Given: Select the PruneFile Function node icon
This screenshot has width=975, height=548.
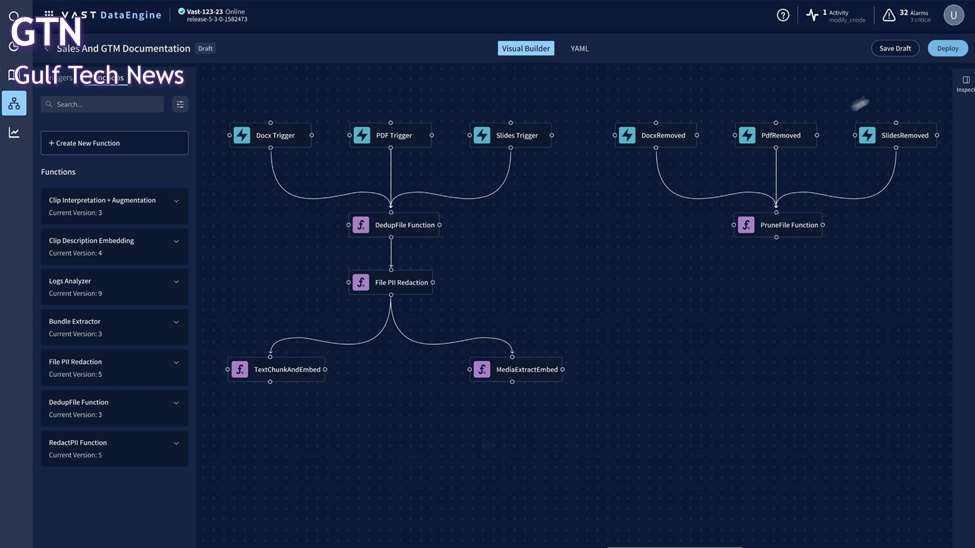Looking at the screenshot, I should coord(746,225).
